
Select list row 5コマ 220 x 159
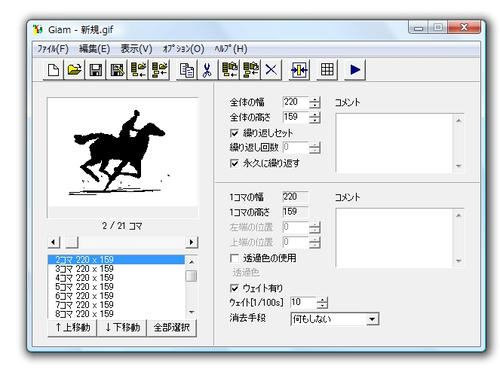tap(116, 287)
